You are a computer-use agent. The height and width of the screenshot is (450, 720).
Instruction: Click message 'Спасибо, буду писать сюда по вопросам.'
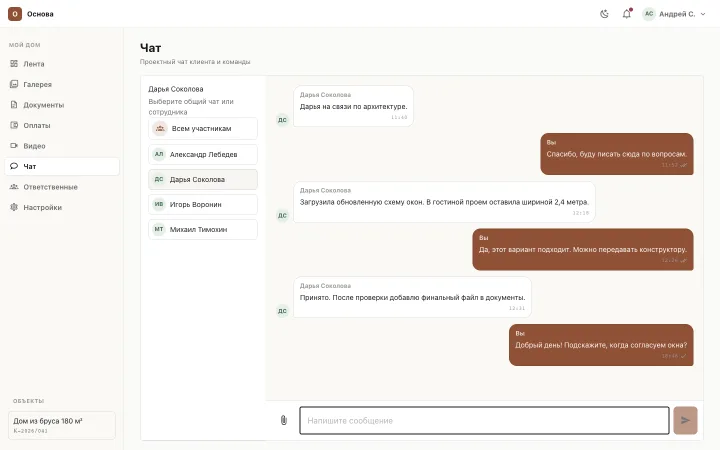click(617, 154)
